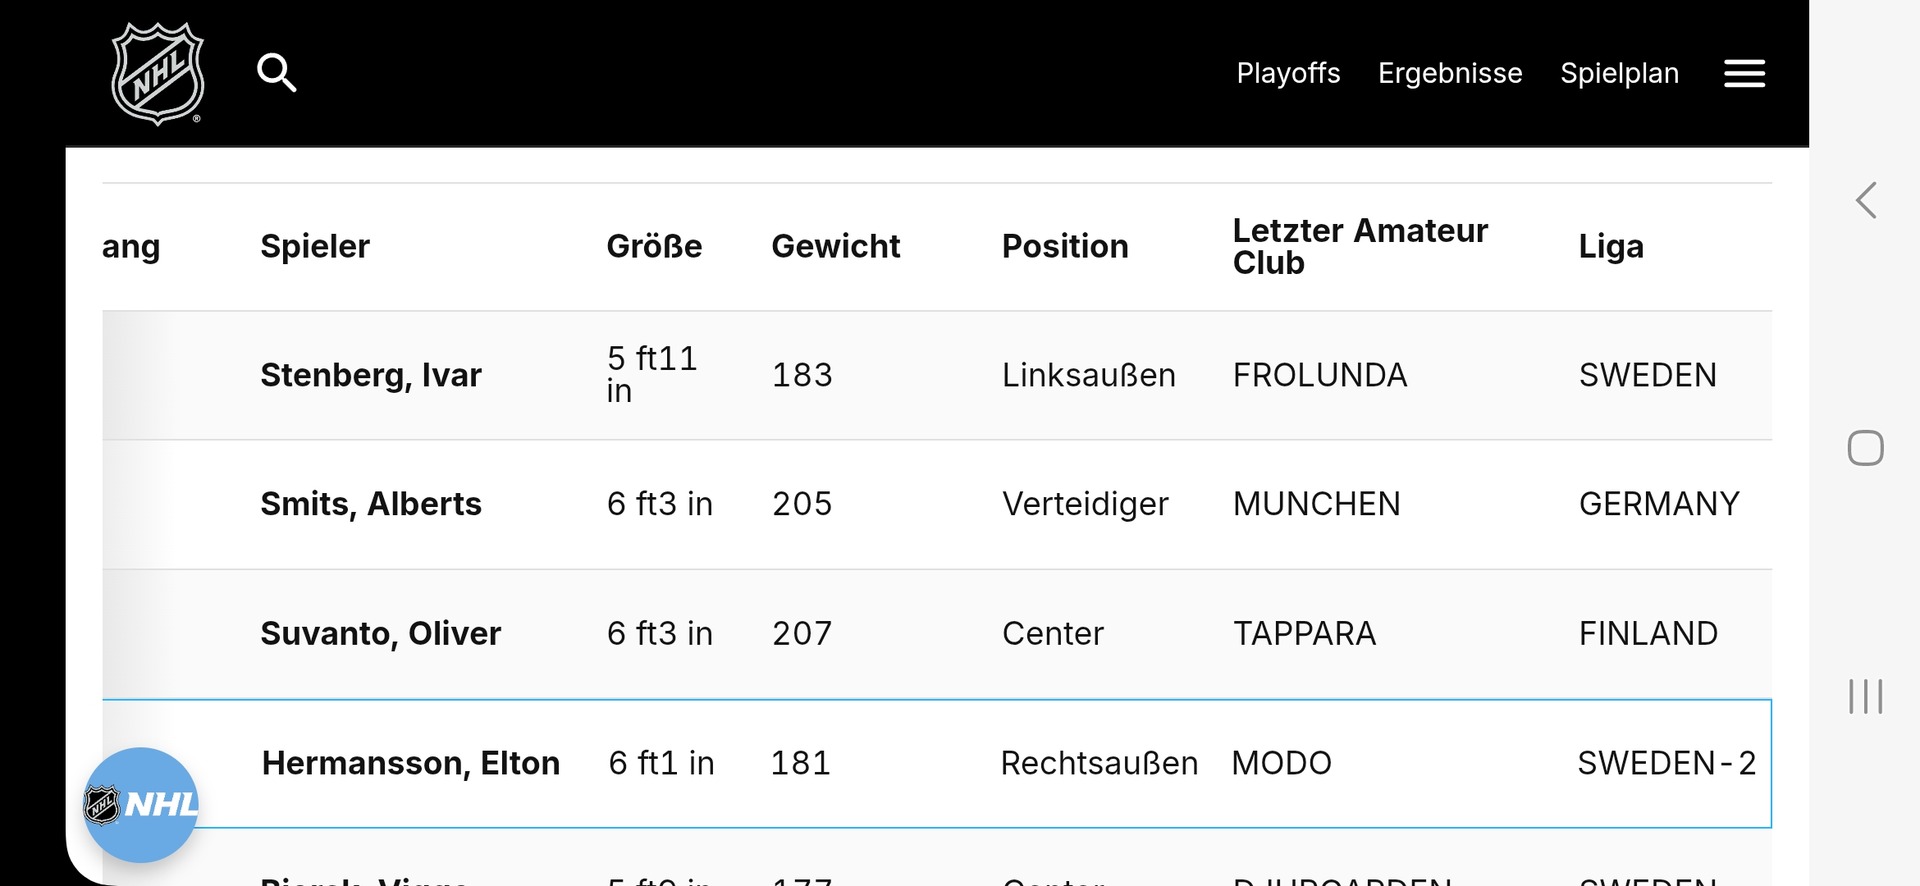Open Ergebnisse in top navigation

1450,73
